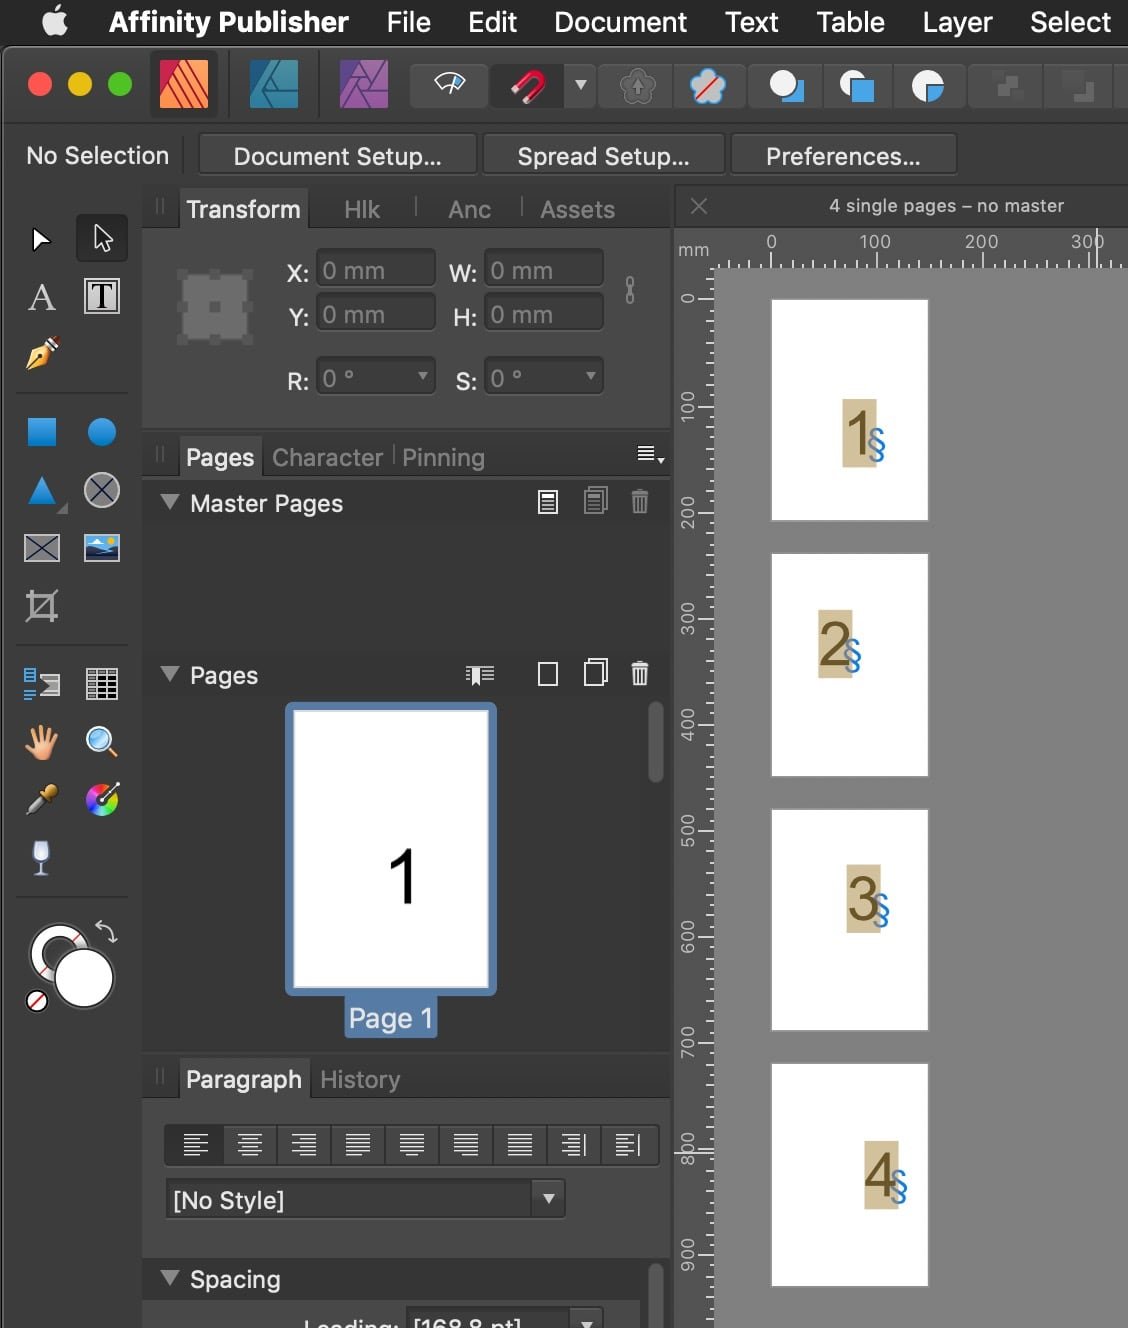The image size is (1128, 1328).
Task: Select the Page 1 thumbnail
Action: (x=390, y=848)
